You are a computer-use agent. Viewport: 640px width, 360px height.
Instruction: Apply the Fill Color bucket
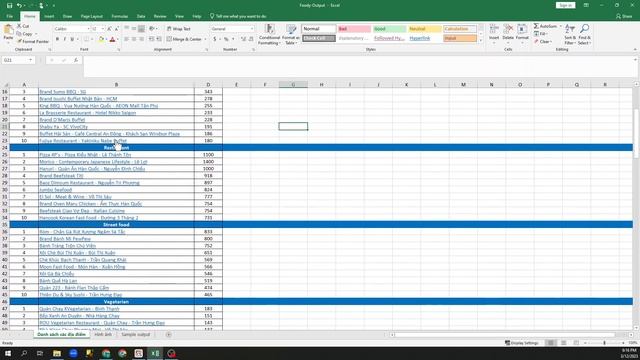tap(101, 40)
